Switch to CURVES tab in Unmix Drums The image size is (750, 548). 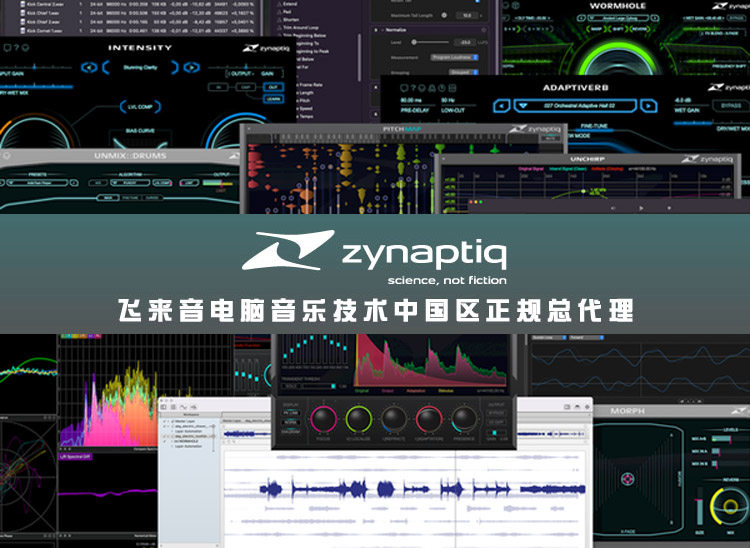pos(152,197)
